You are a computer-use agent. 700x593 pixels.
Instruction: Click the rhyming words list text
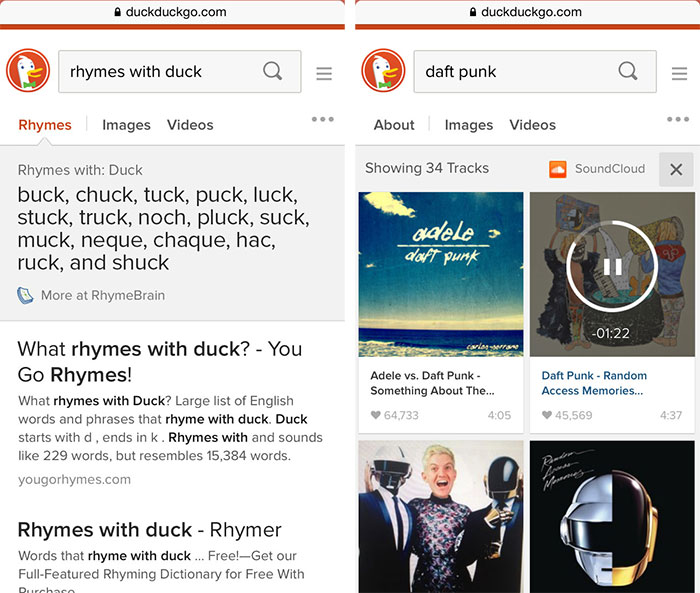click(163, 229)
